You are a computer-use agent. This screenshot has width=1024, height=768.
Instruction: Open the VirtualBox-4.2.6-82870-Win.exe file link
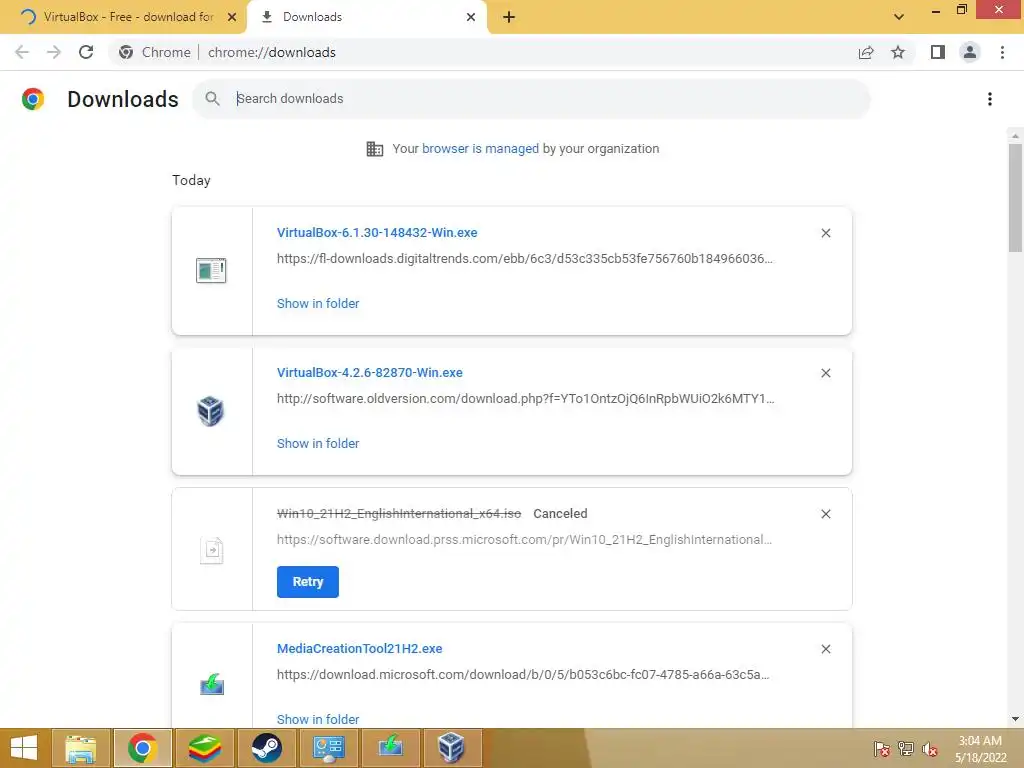click(x=370, y=372)
